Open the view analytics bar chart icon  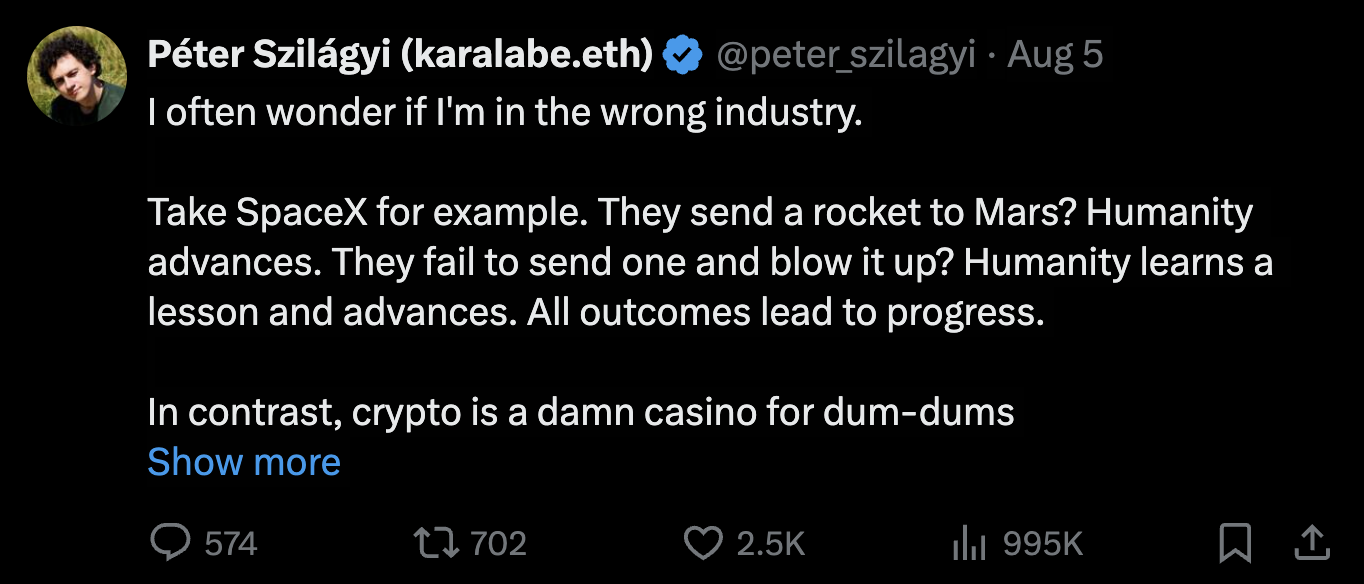[x=968, y=542]
